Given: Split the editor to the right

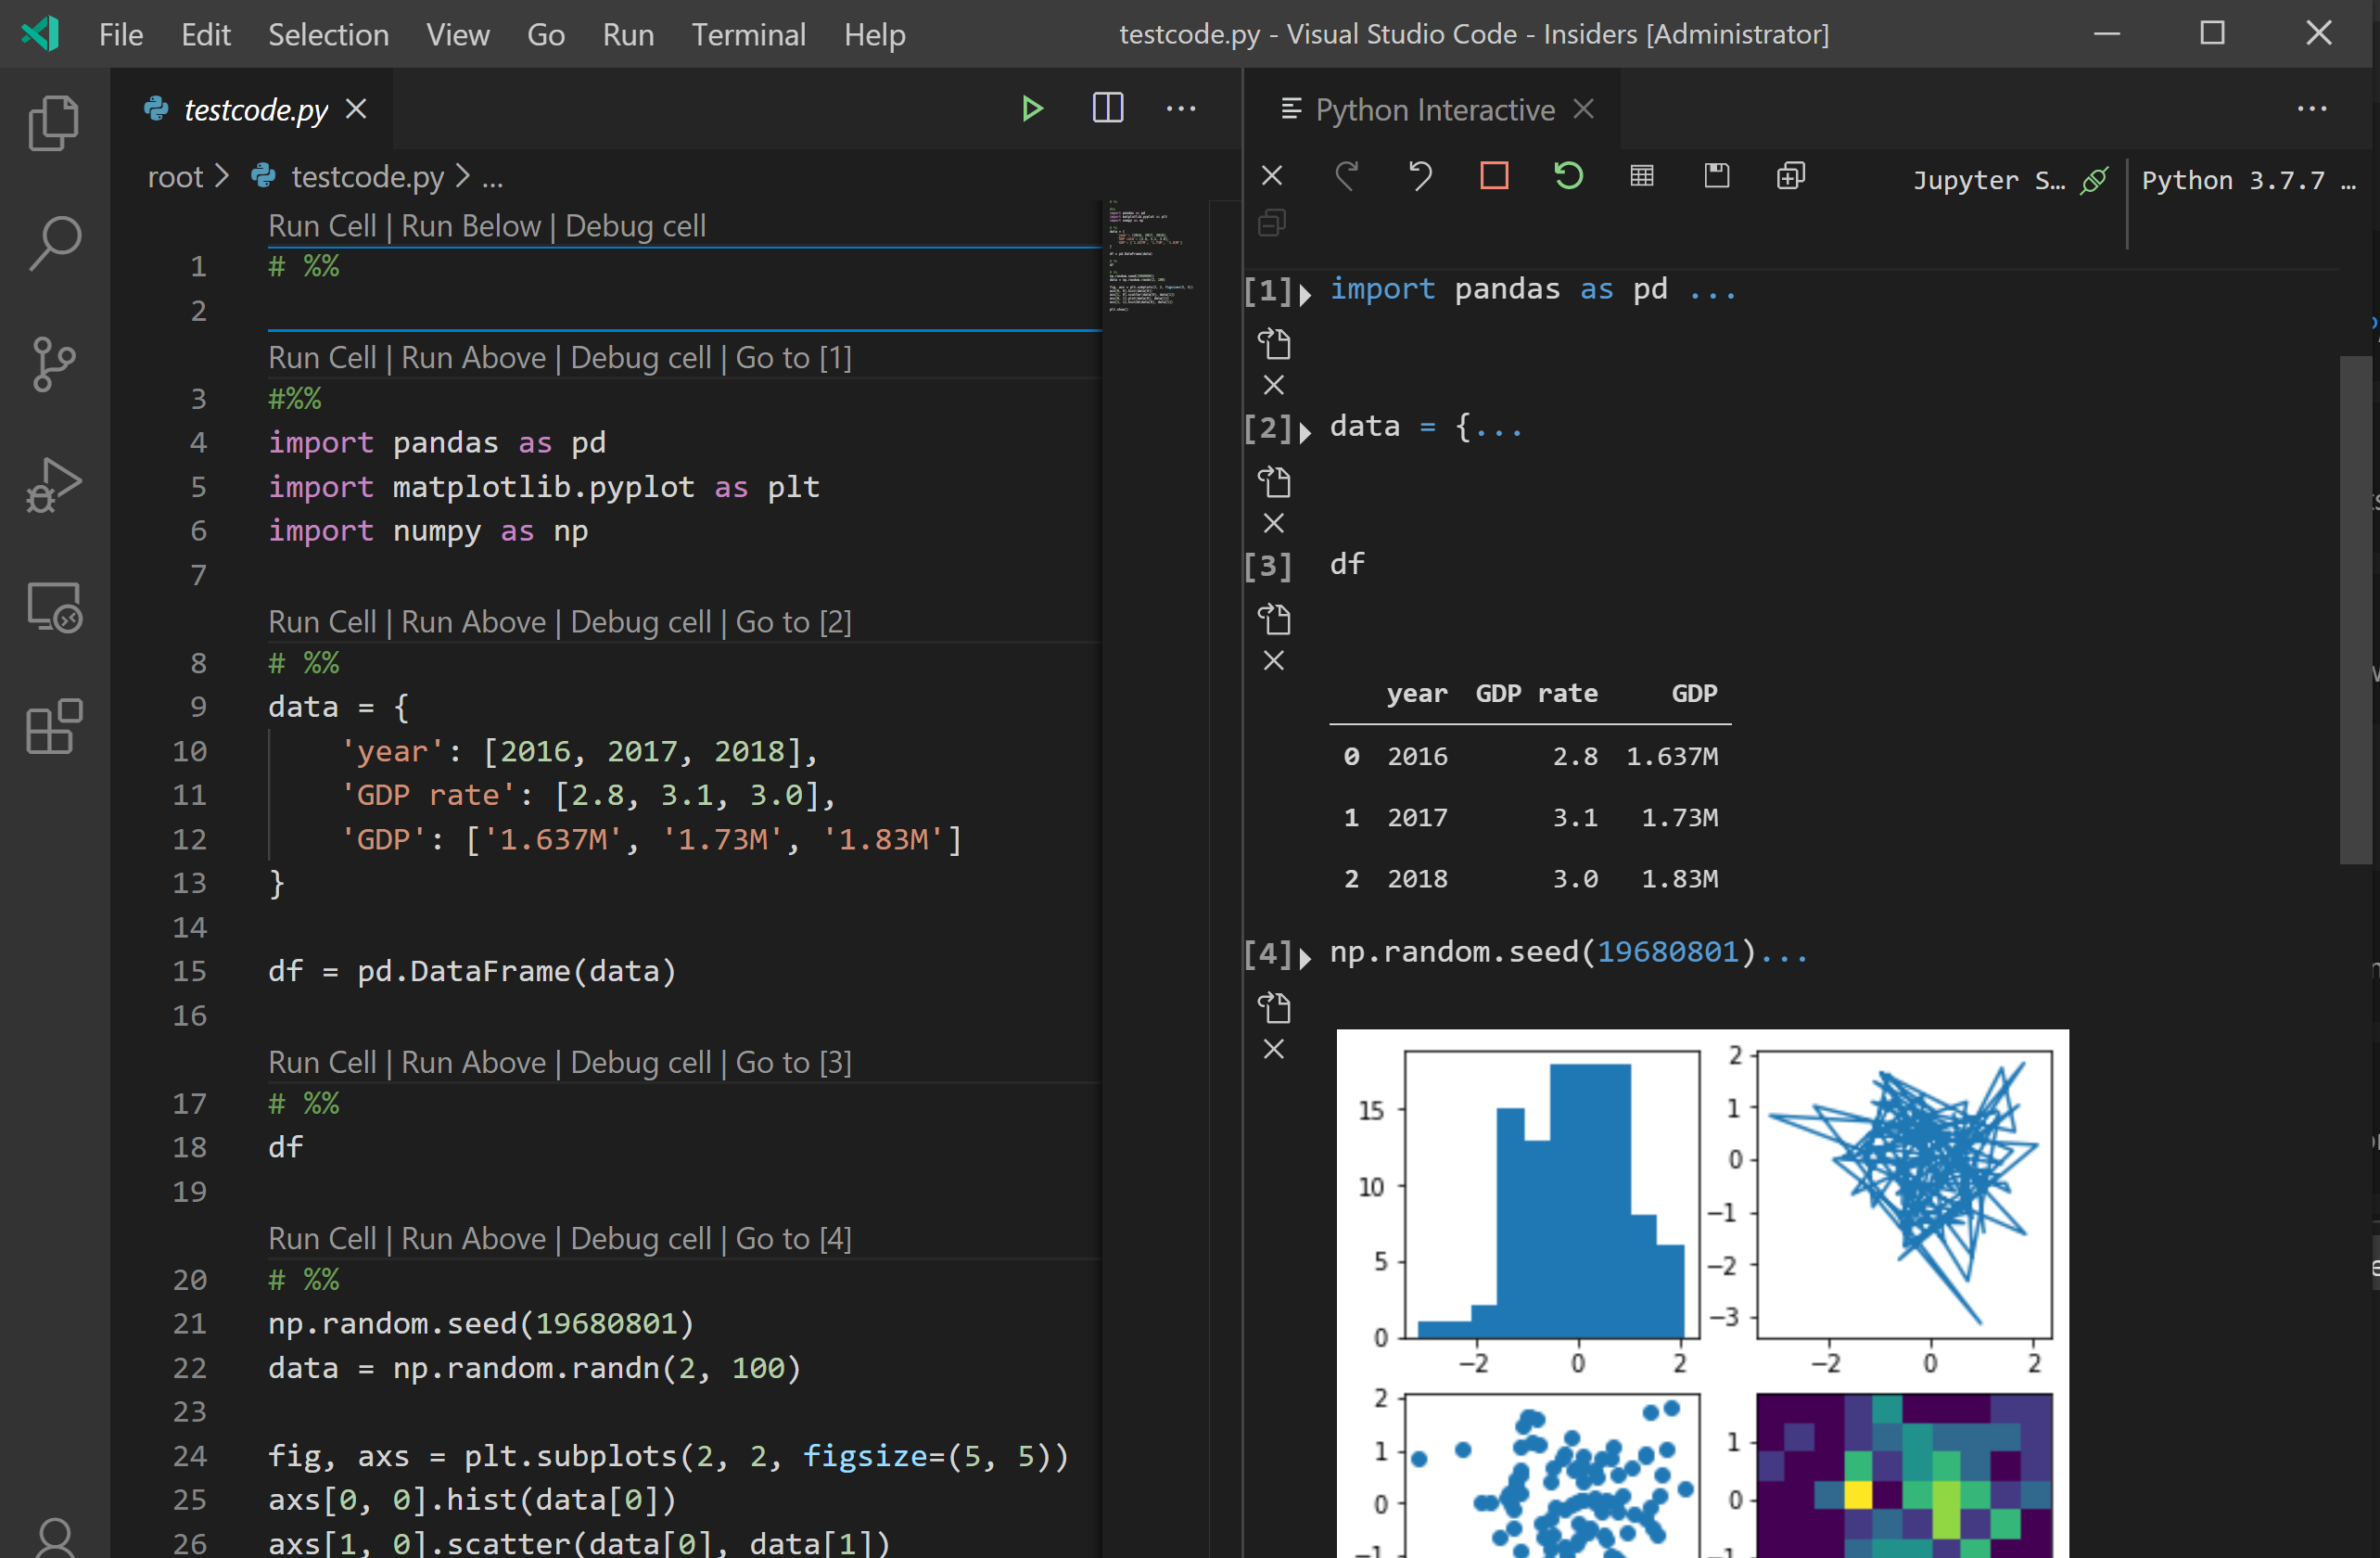Looking at the screenshot, I should click(x=1107, y=108).
